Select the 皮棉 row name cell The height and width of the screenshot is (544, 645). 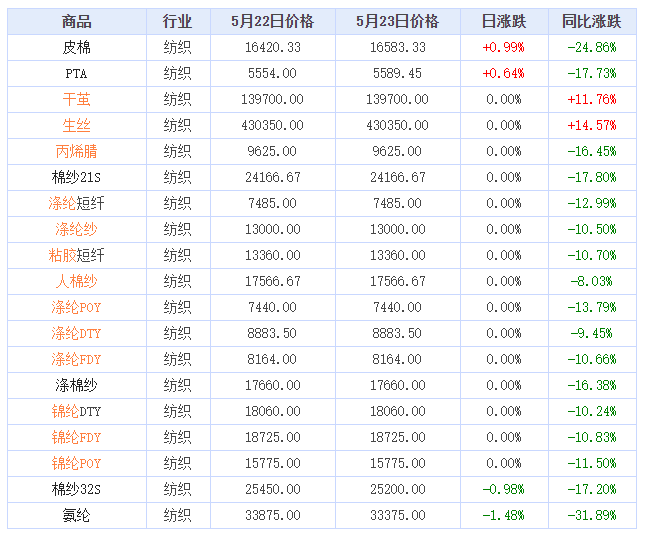click(x=76, y=47)
